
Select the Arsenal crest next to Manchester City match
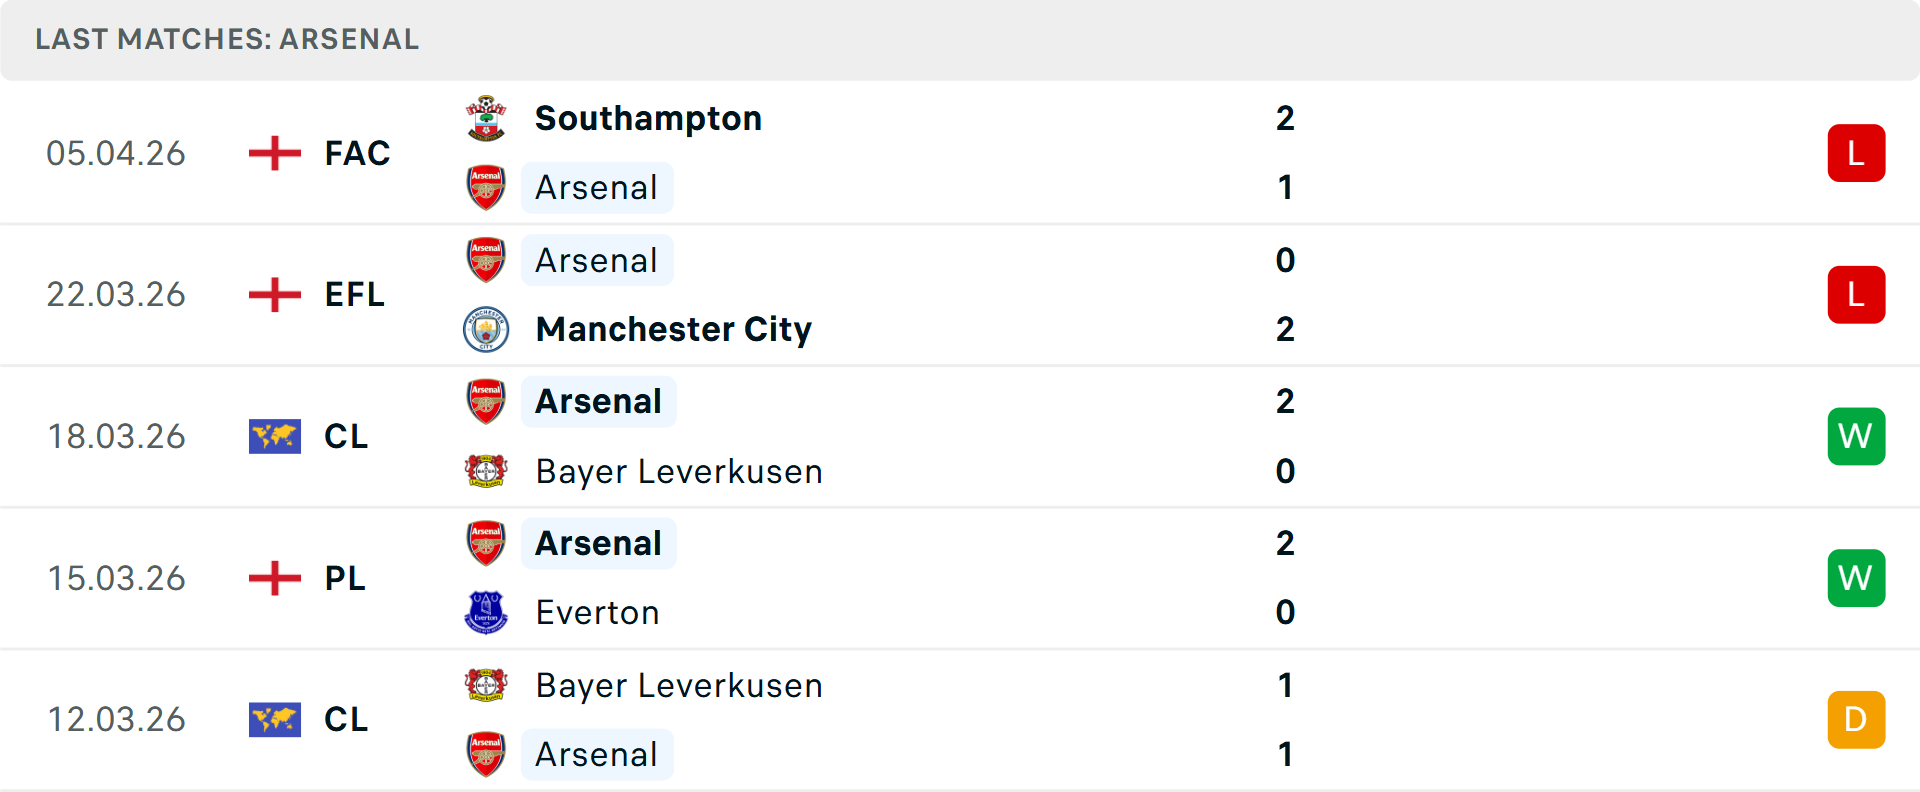pyautogui.click(x=486, y=259)
